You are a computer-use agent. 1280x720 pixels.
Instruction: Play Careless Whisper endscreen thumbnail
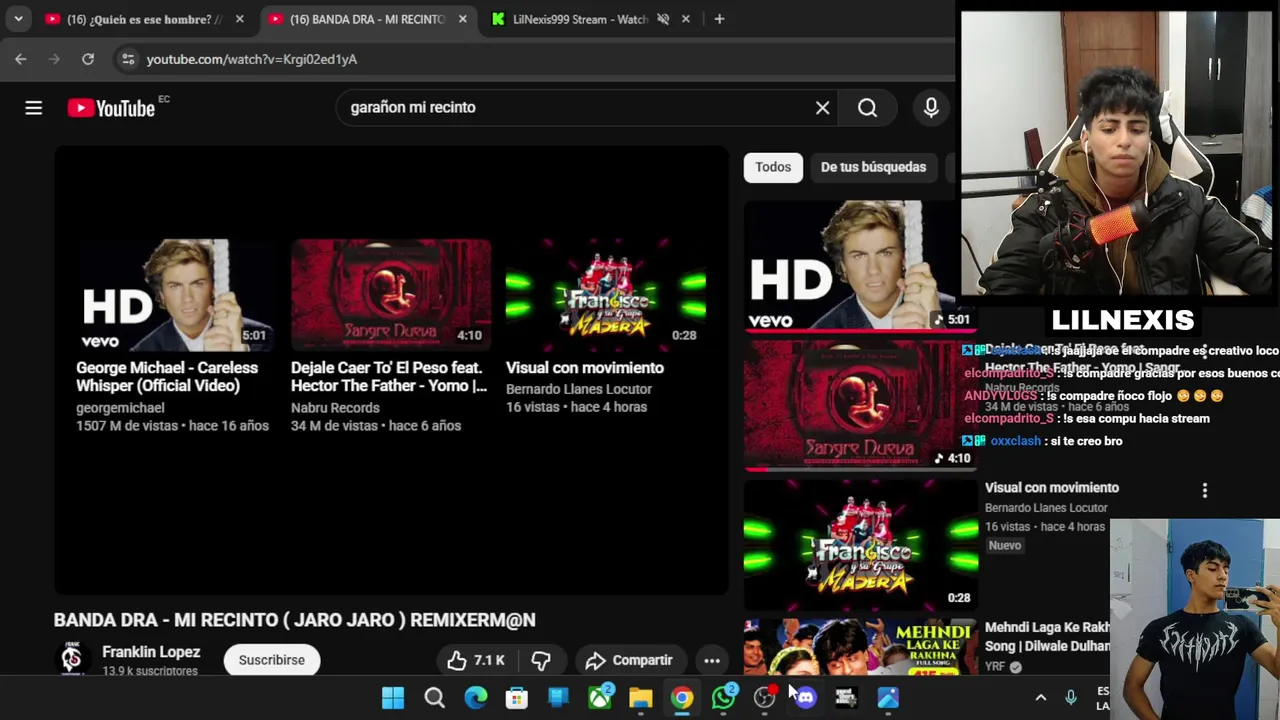(176, 295)
